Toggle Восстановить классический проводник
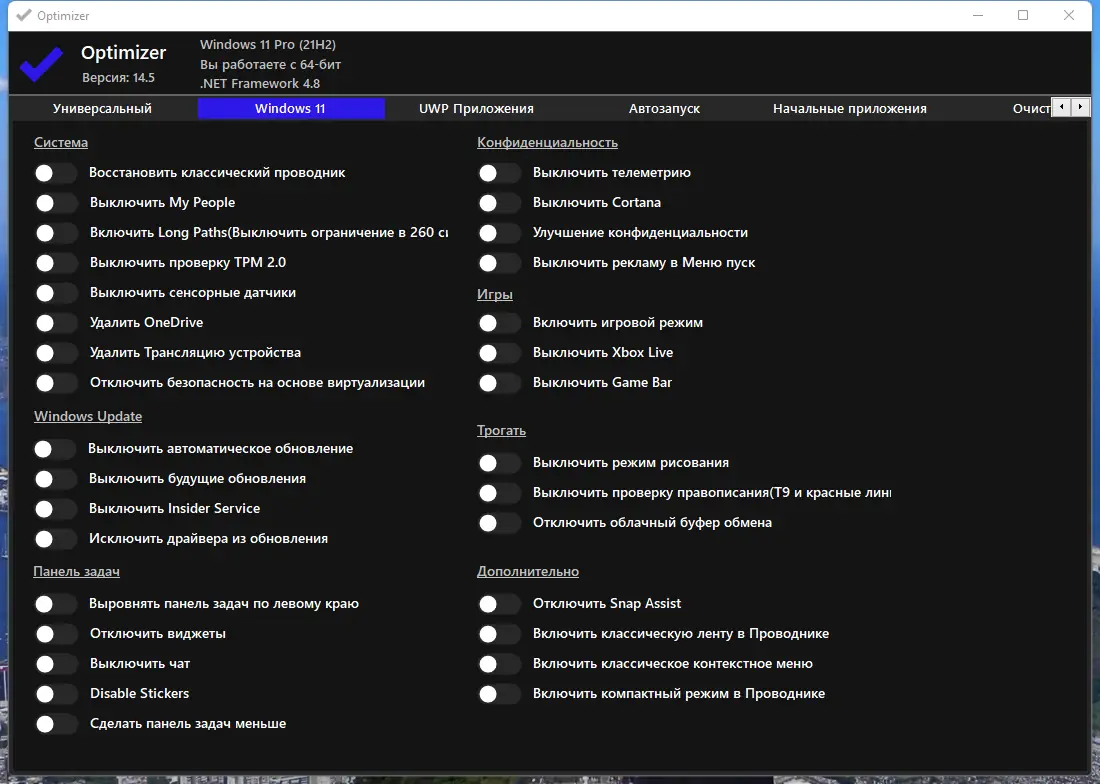The height and width of the screenshot is (784, 1100). click(56, 173)
